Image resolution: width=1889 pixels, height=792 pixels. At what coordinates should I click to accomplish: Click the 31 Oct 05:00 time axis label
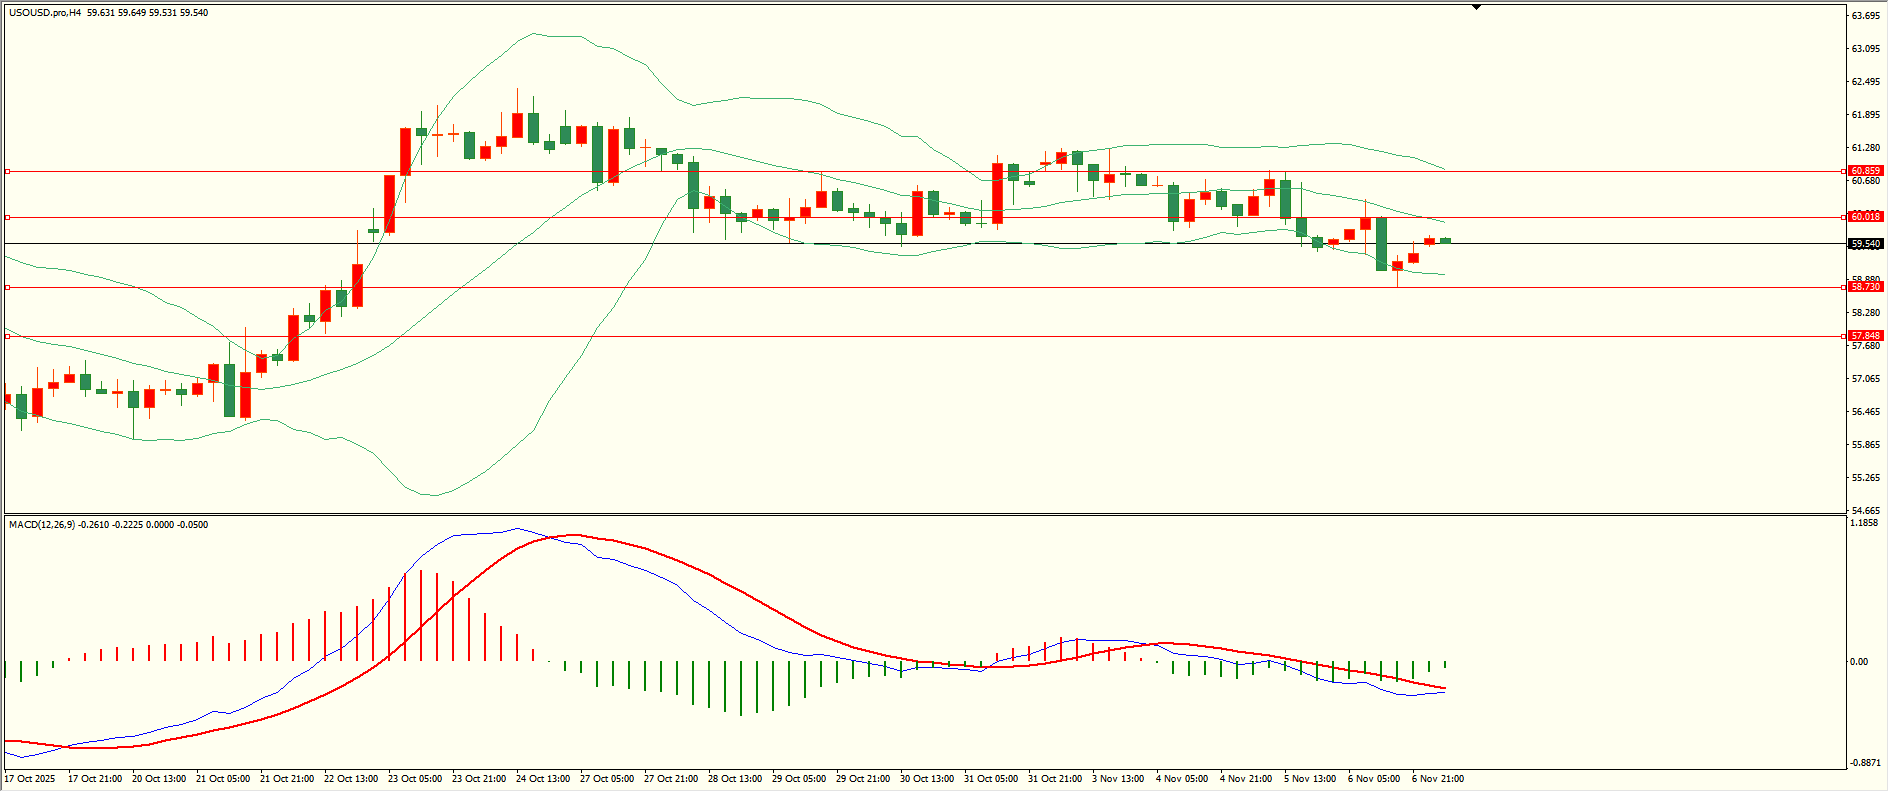tap(990, 779)
